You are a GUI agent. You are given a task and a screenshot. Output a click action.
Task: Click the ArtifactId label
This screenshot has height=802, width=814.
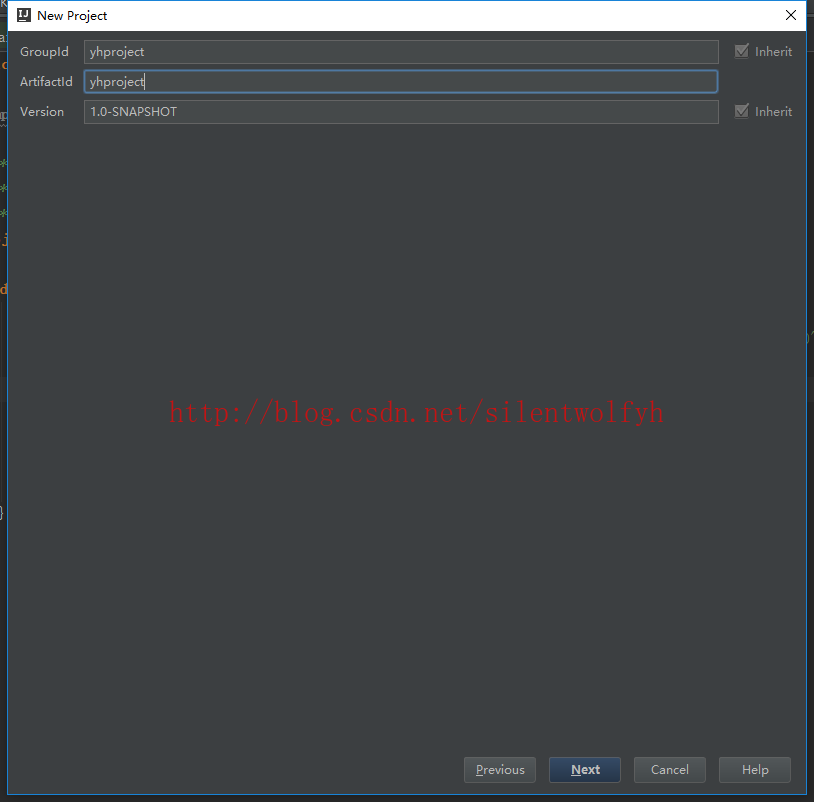46,82
